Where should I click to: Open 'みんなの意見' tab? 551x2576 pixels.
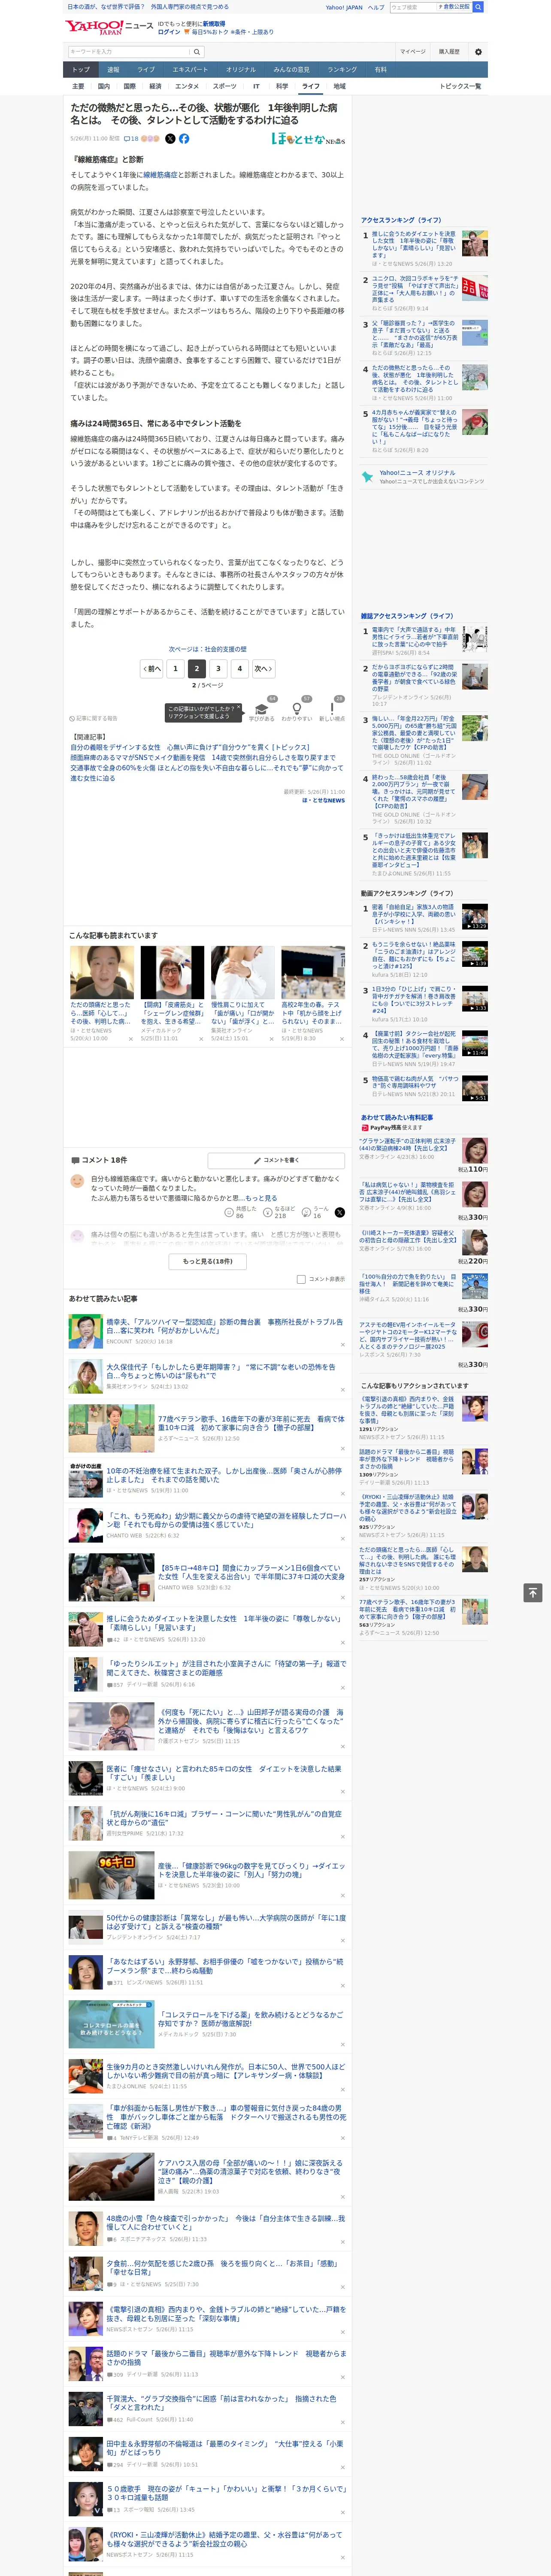292,70
